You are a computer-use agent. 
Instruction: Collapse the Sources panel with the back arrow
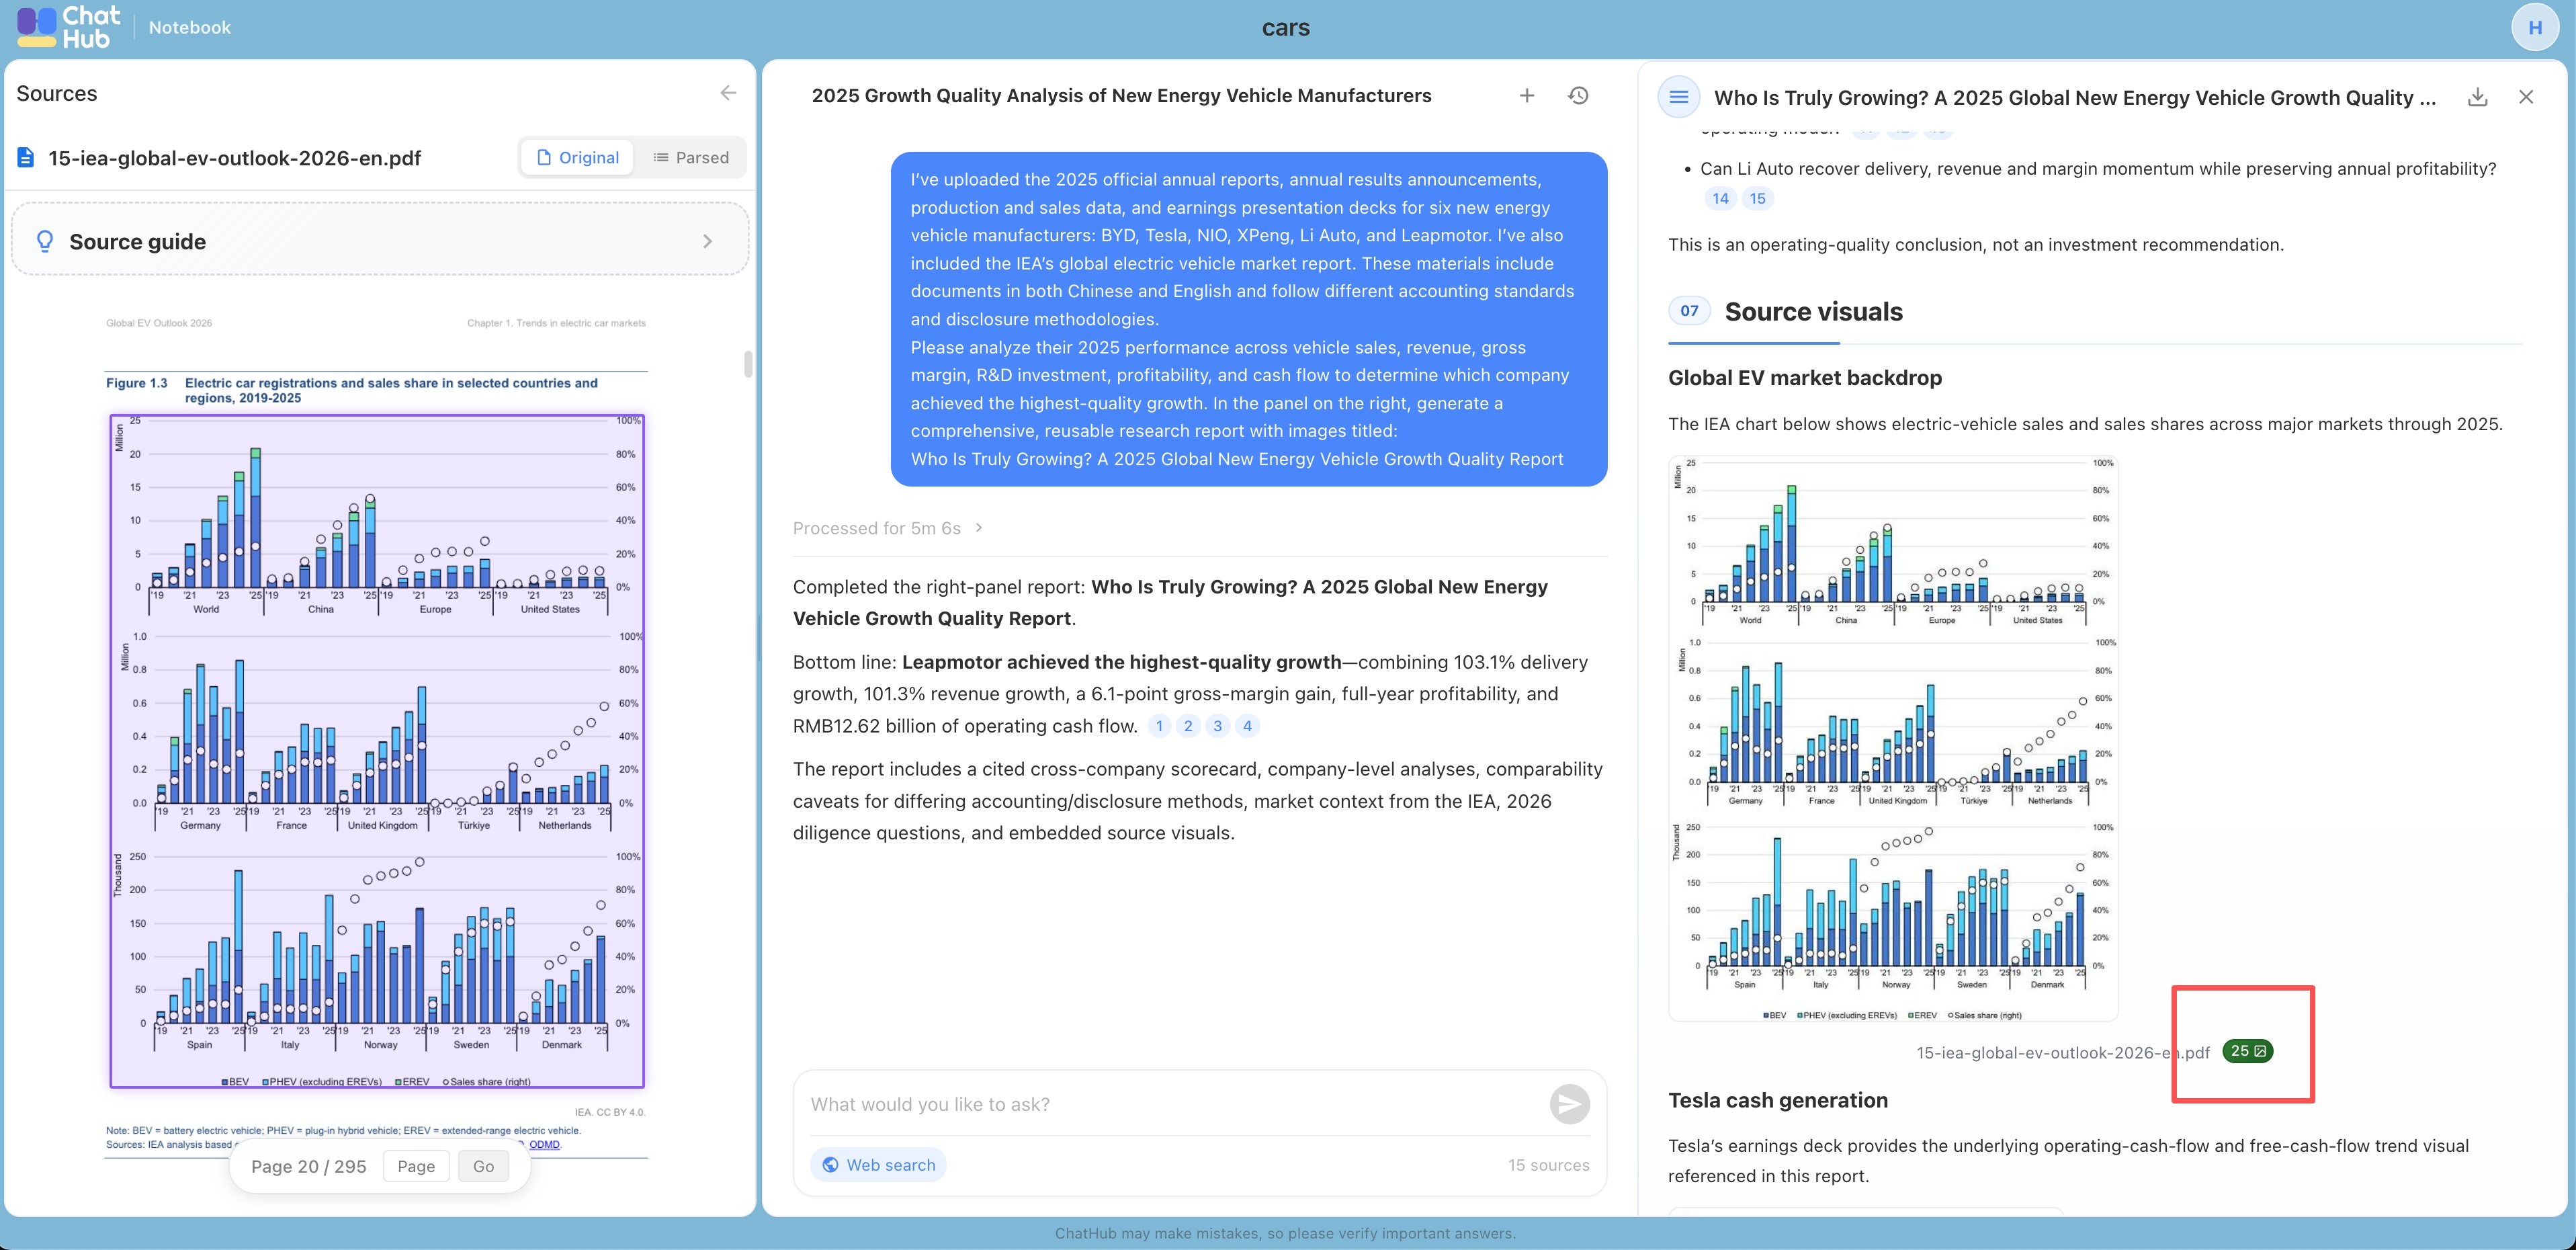pyautogui.click(x=728, y=93)
